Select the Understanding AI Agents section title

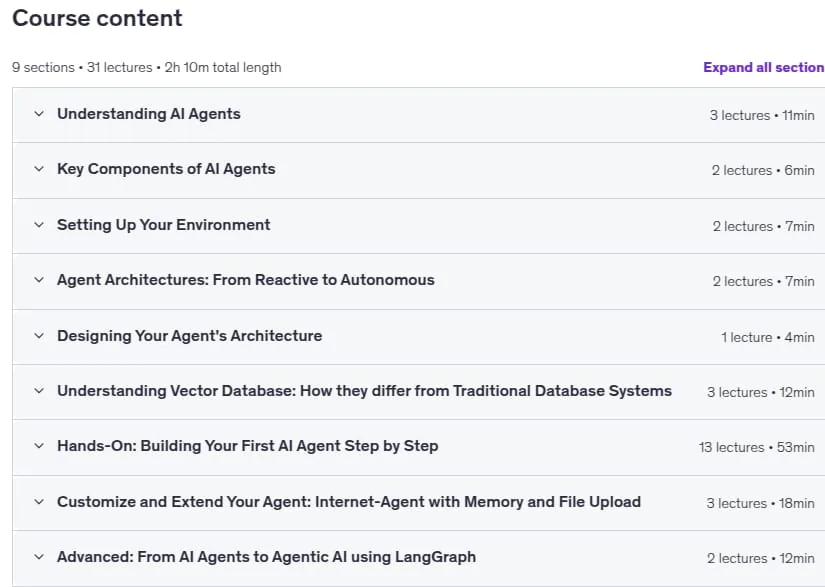pyautogui.click(x=149, y=114)
